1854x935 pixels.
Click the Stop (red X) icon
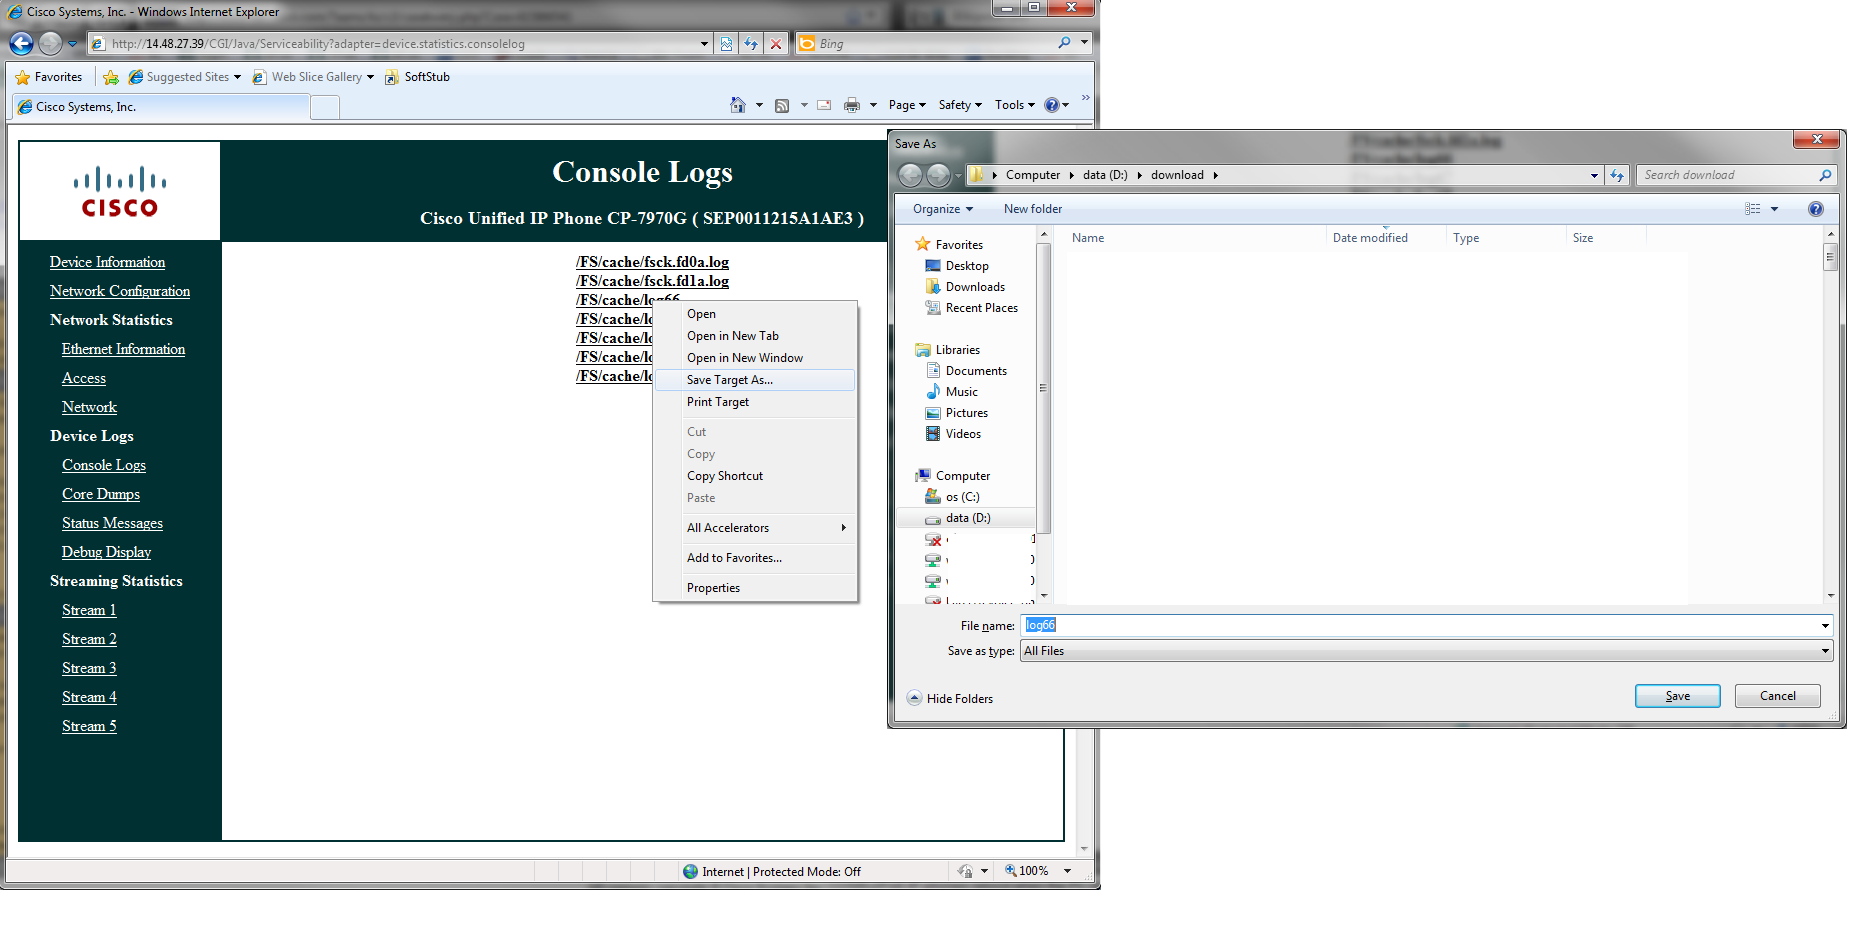776,44
